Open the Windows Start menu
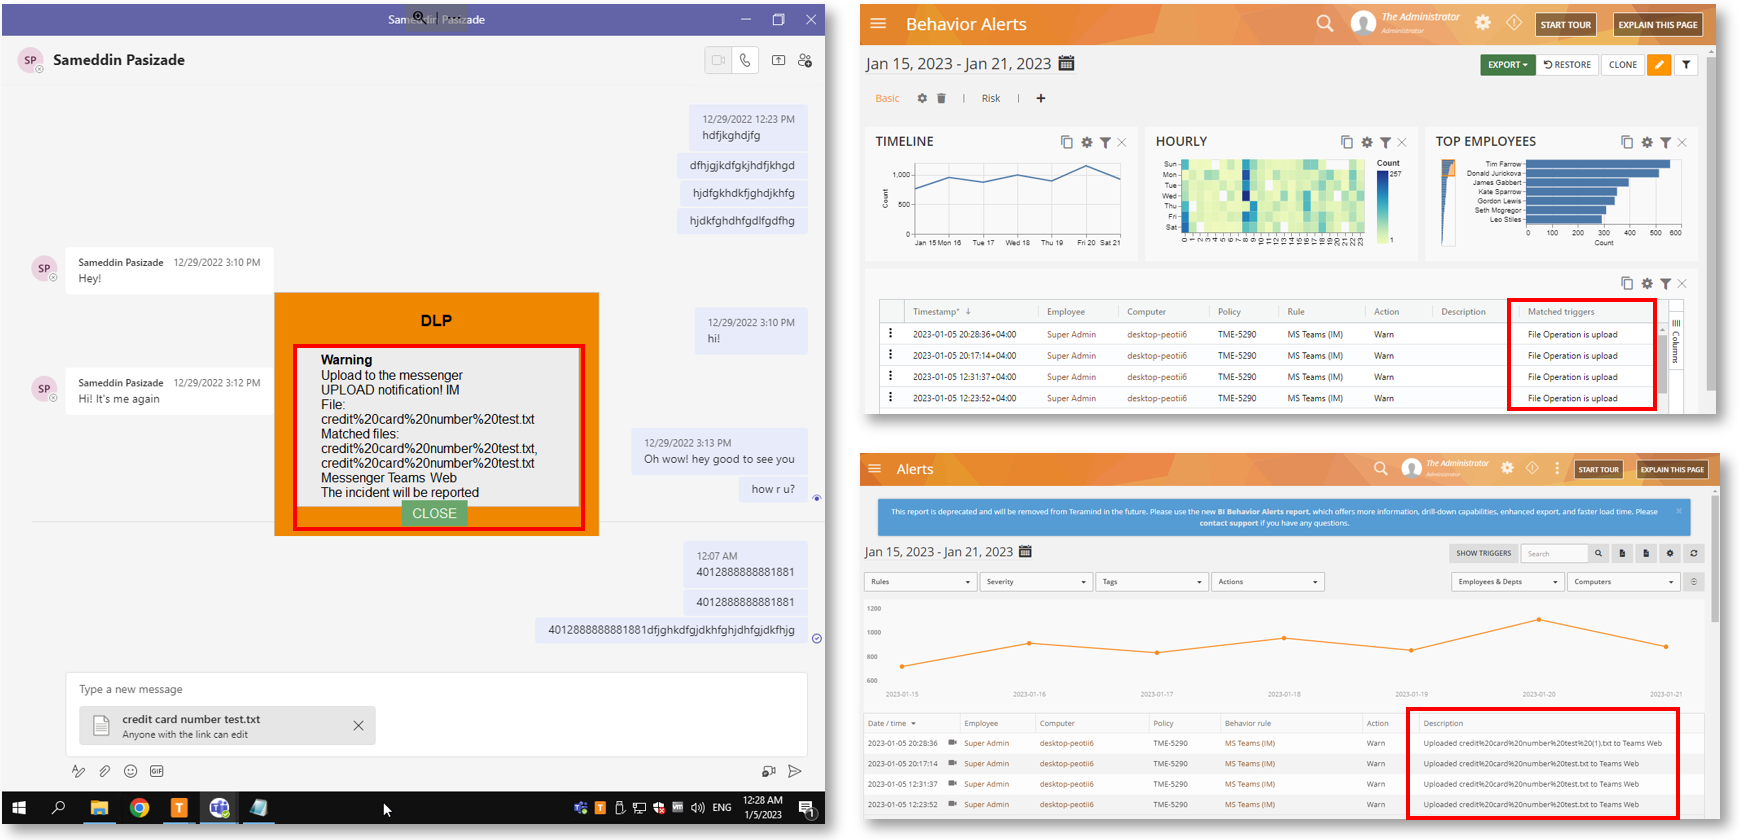Screen dimensions: 1740x840 (19, 808)
